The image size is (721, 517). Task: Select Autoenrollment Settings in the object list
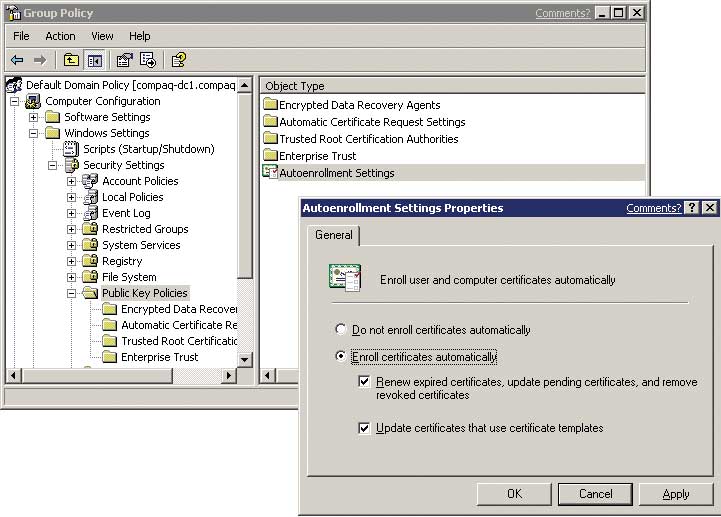click(x=336, y=173)
